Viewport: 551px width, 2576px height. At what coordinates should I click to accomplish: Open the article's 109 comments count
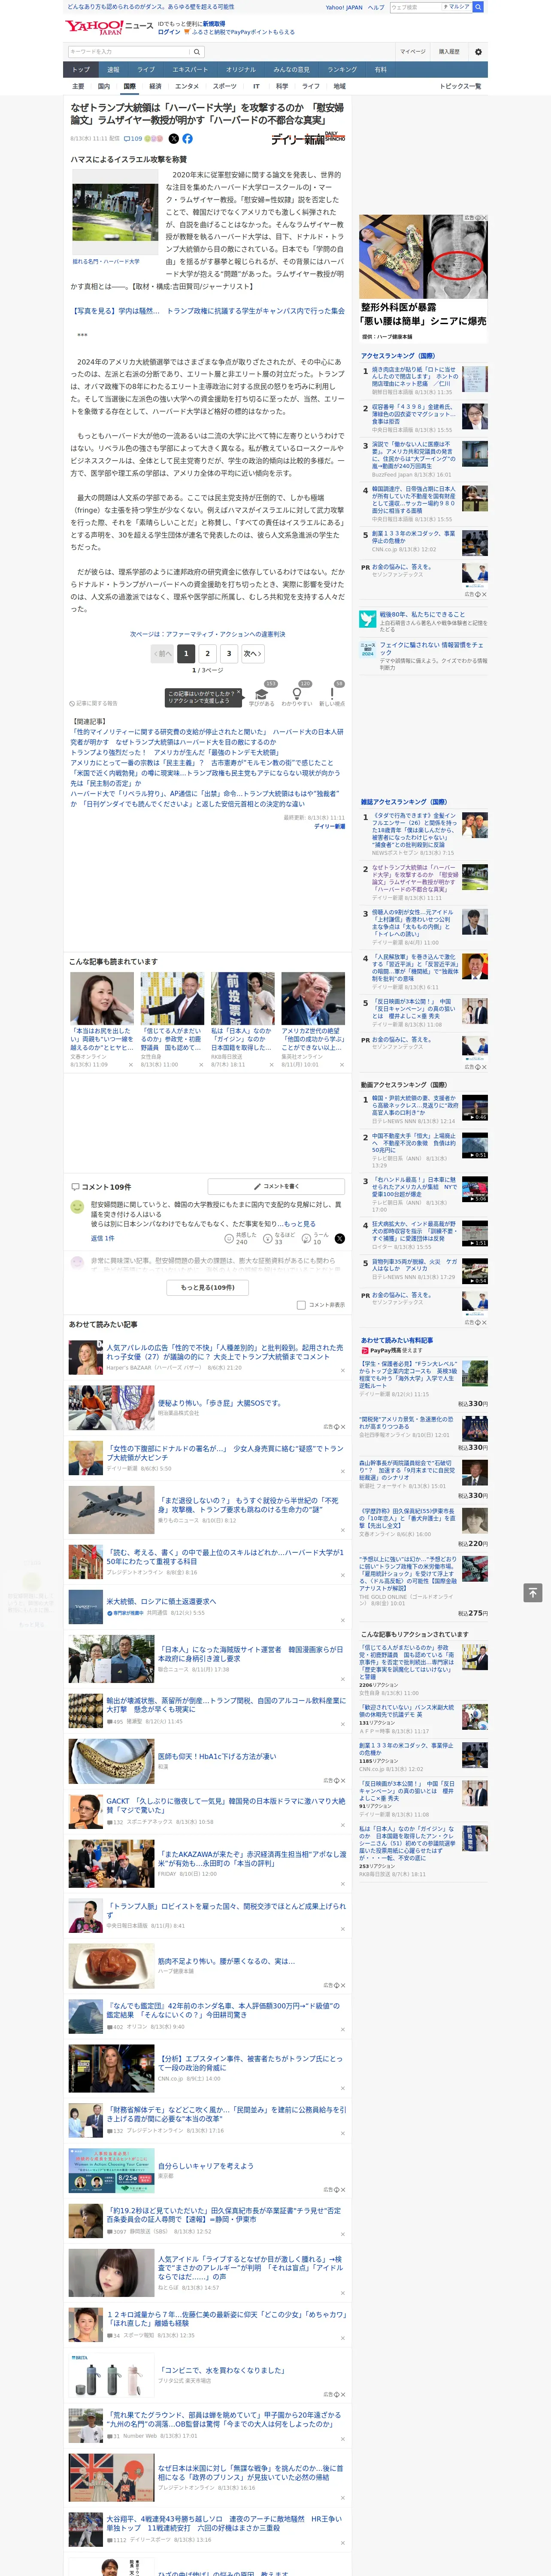133,139
